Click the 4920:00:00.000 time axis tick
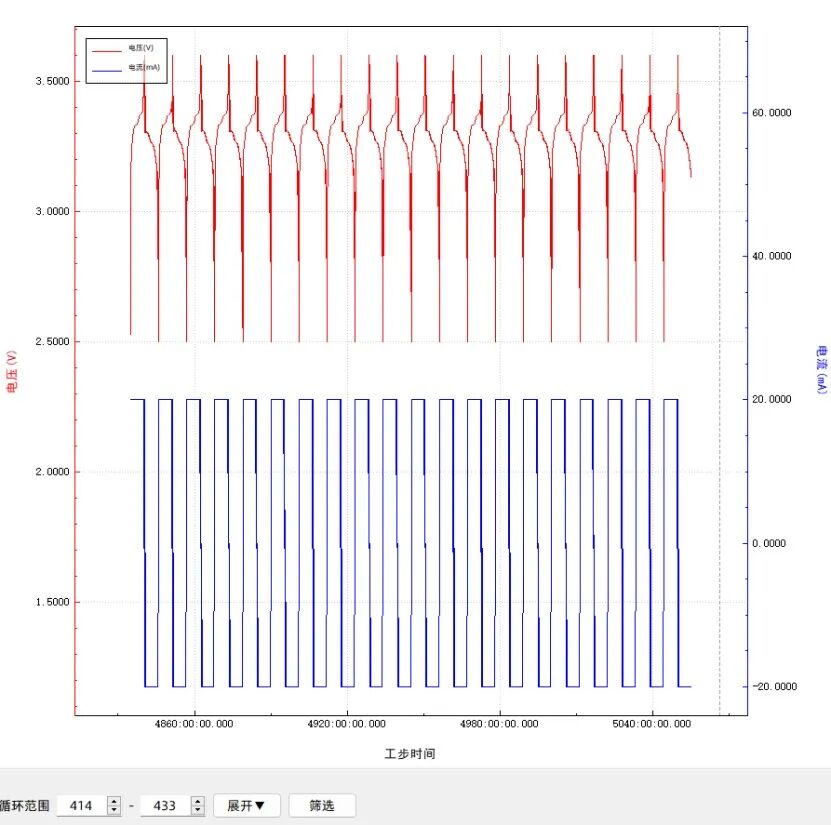Screen dimensions: 831x825 347,723
